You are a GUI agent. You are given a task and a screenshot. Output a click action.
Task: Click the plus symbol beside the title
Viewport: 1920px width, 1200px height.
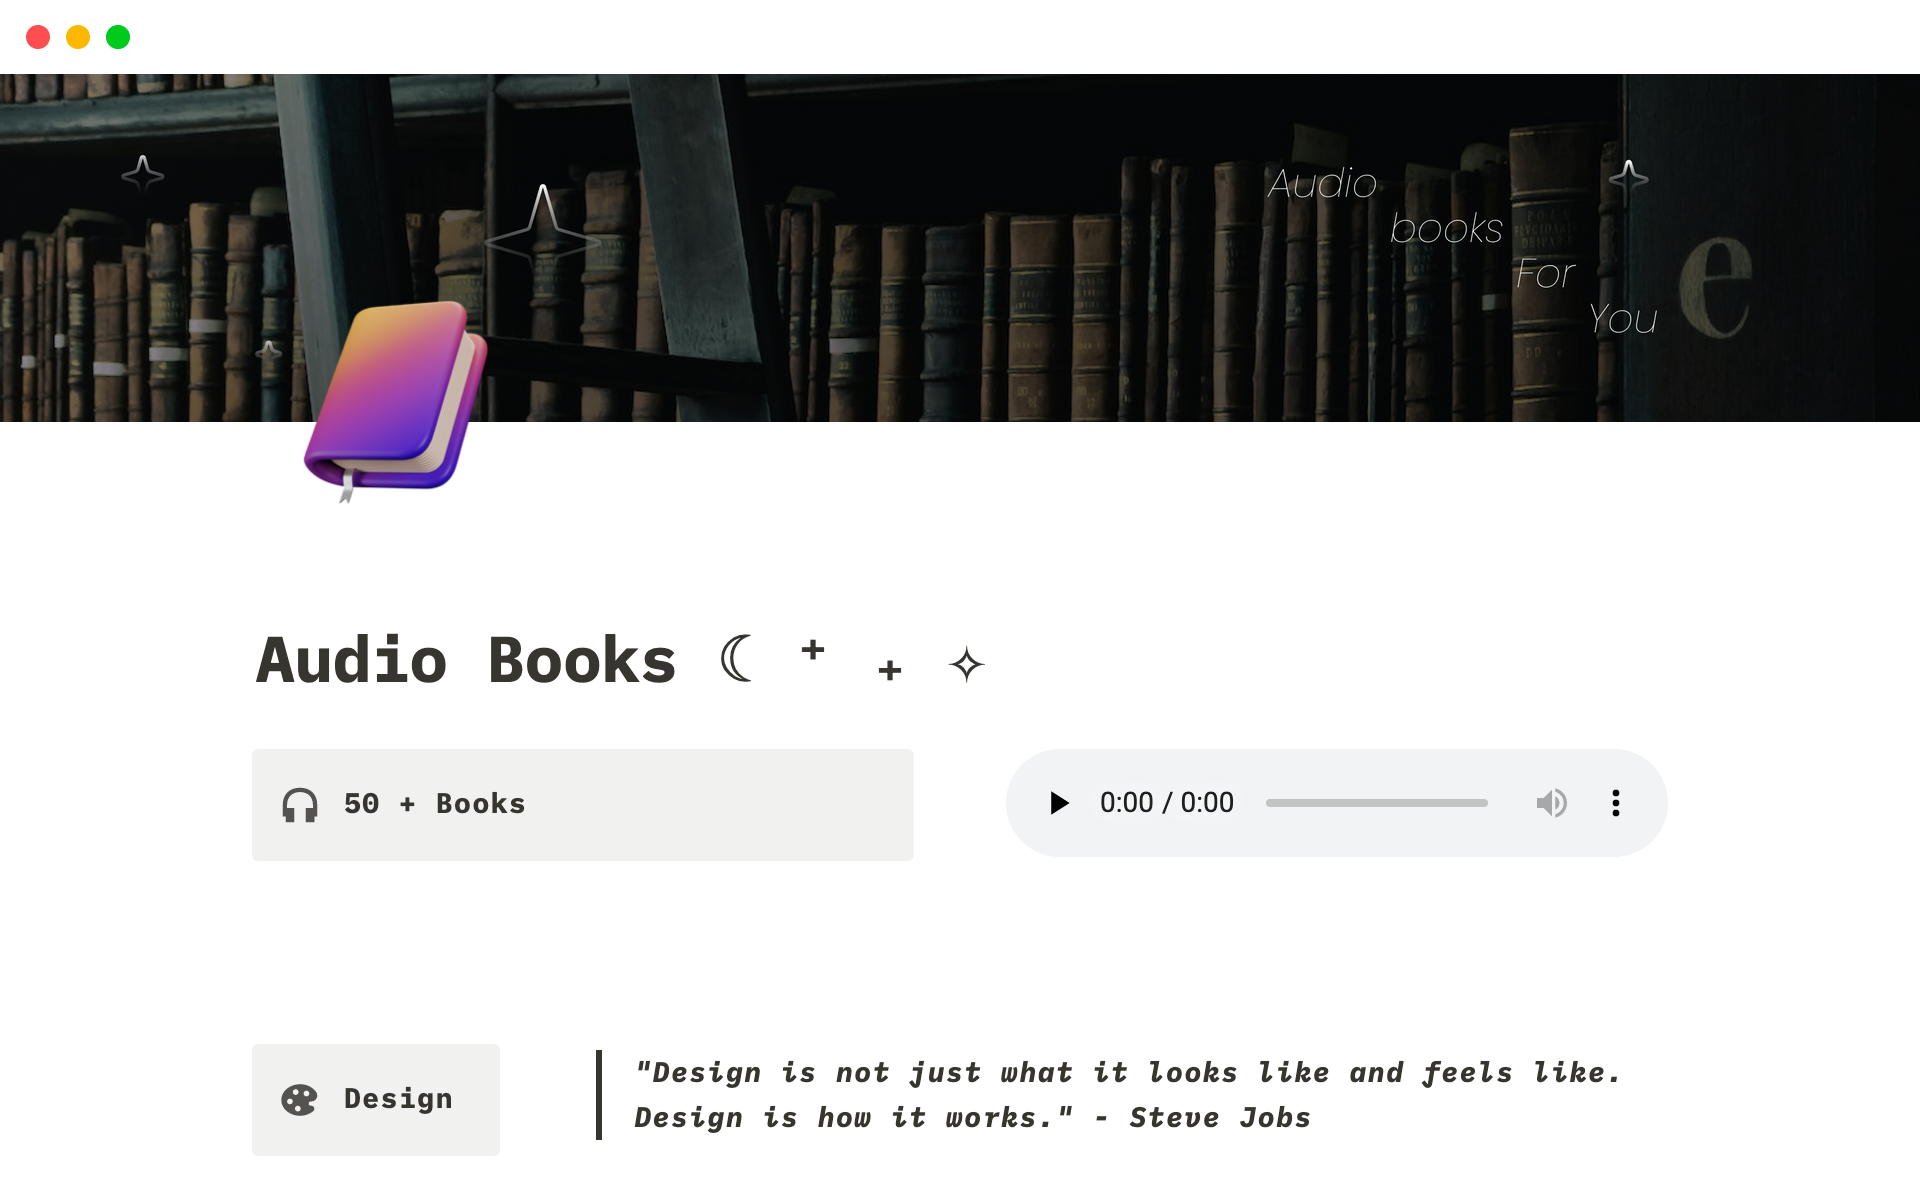(x=812, y=650)
